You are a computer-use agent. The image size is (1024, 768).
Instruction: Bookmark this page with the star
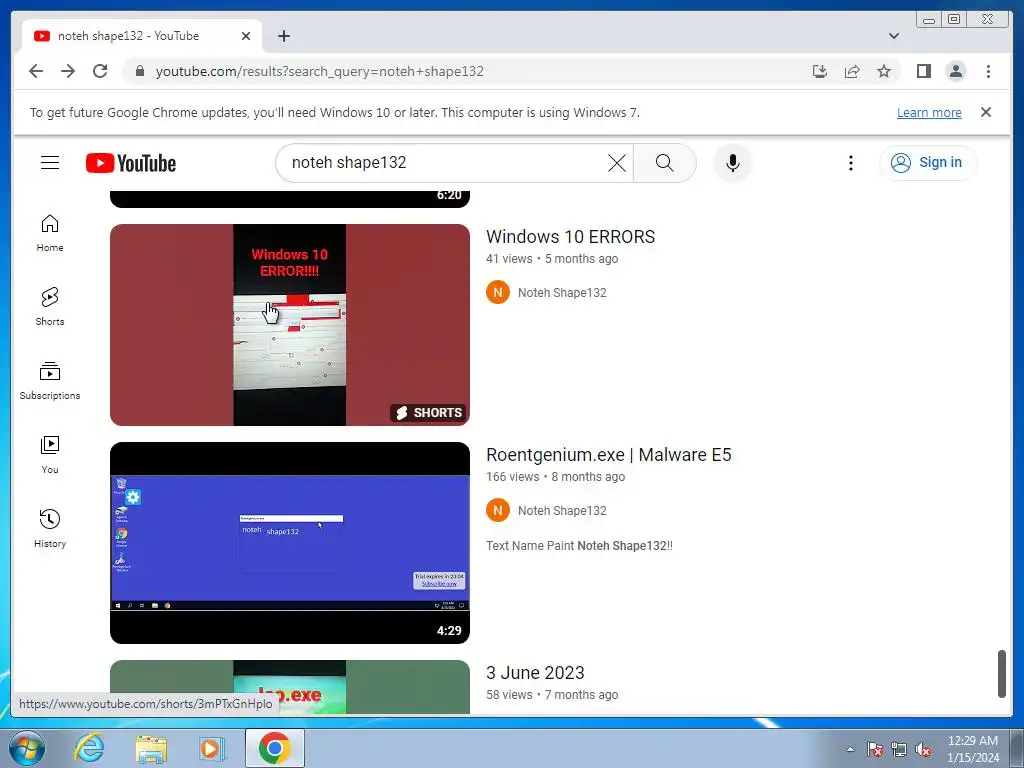(884, 71)
